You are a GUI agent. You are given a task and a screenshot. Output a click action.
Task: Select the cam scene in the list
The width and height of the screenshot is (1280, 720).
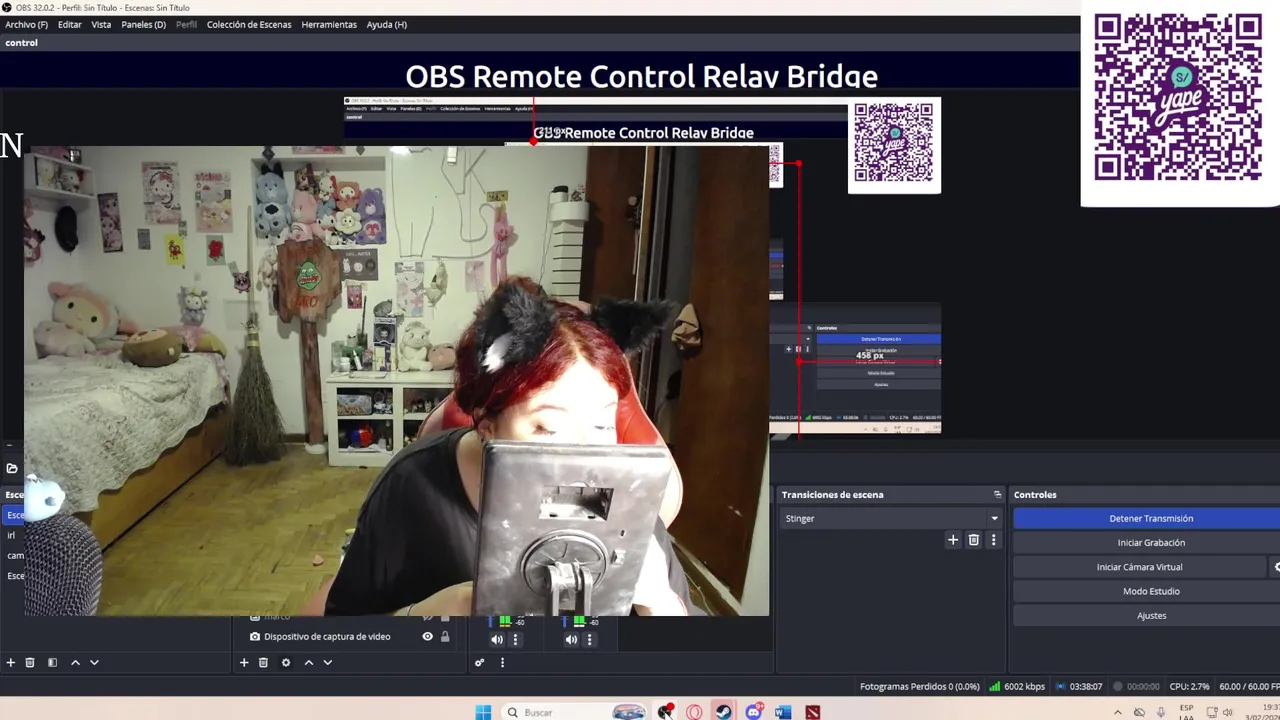click(14, 555)
